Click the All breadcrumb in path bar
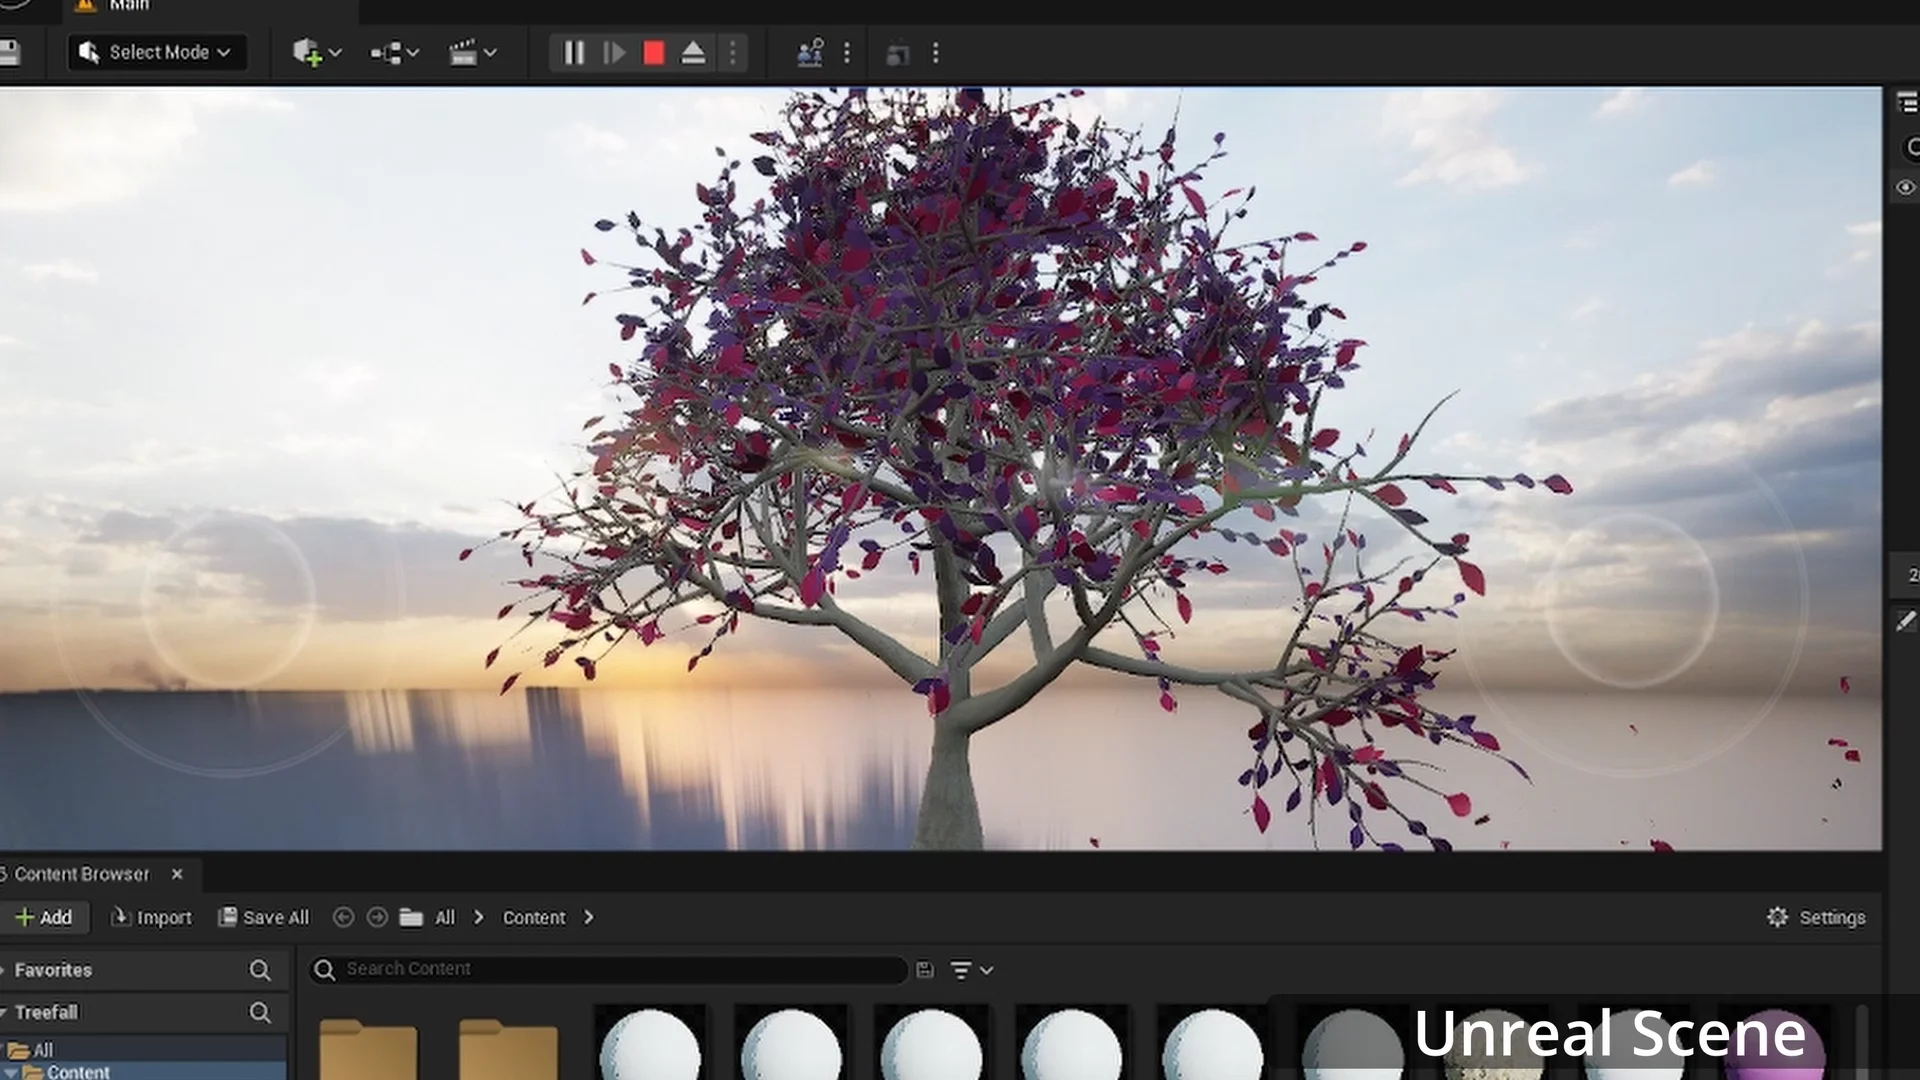Viewport: 1920px width, 1080px height. 445,917
